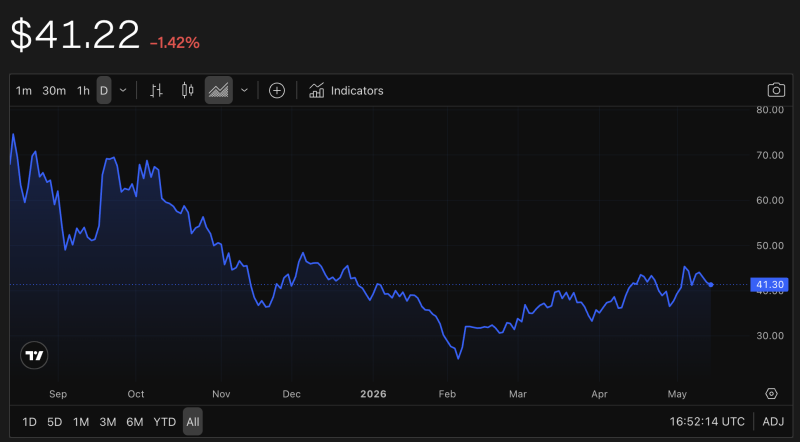The width and height of the screenshot is (800, 442).
Task: Click the 30.00 price axis label
Action: coord(770,336)
